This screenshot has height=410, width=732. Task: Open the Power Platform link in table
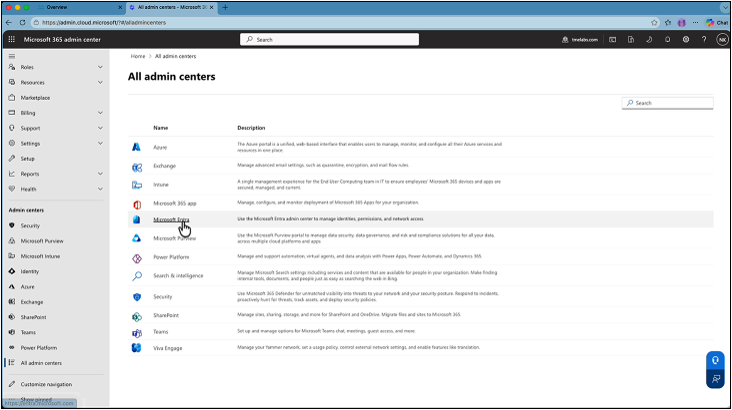171,257
